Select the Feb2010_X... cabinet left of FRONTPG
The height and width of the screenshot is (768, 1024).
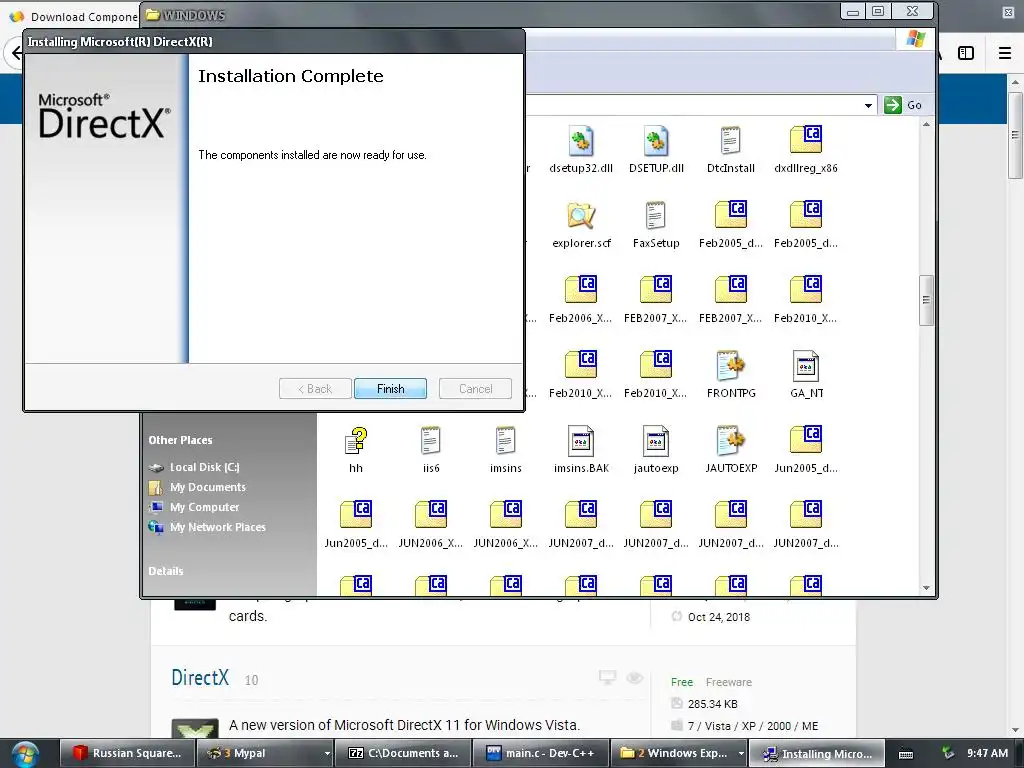tap(656, 366)
